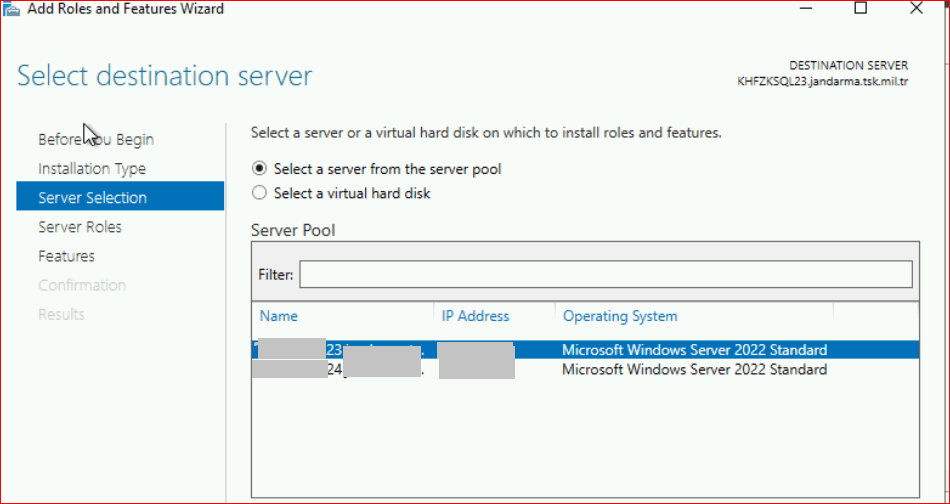Select the highlighted first server row
The height and width of the screenshot is (504, 950).
[x=694, y=350]
